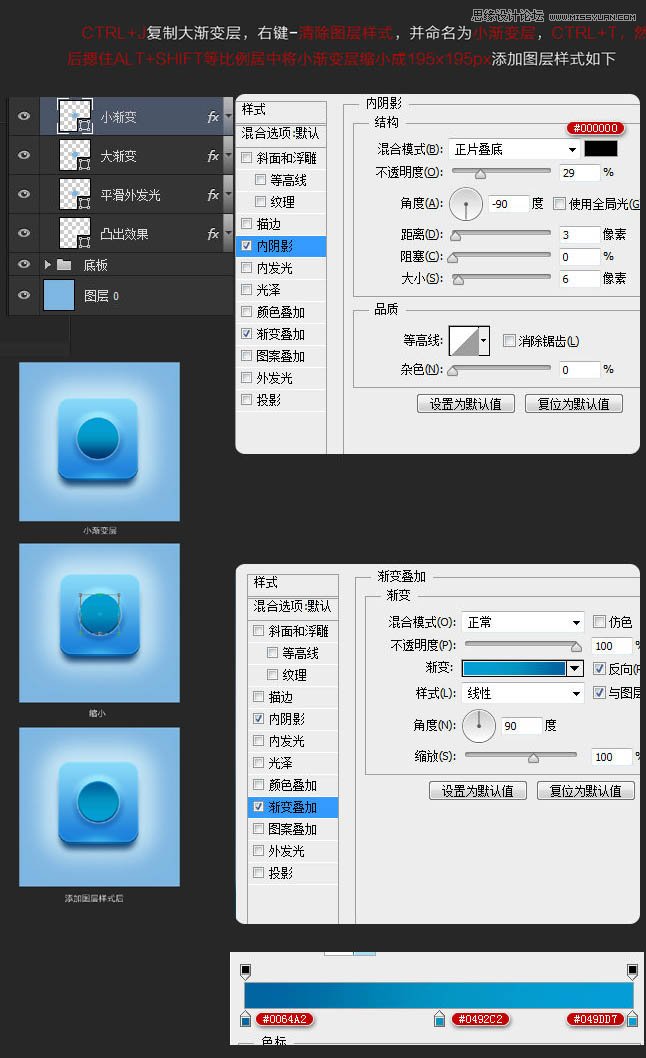646x1058 pixels.
Task: Open 渐变叠加 entry in the 内阴影 dialog
Action: click(281, 334)
